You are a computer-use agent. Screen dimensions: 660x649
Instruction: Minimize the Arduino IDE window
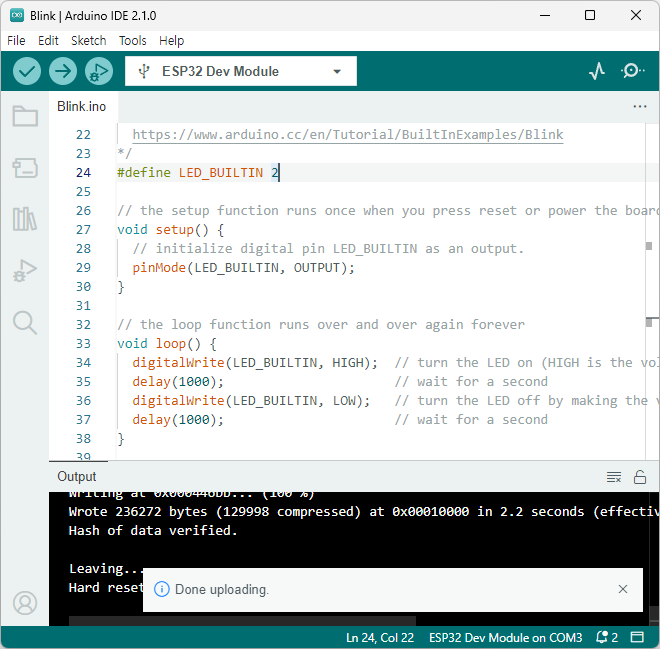(x=545, y=15)
